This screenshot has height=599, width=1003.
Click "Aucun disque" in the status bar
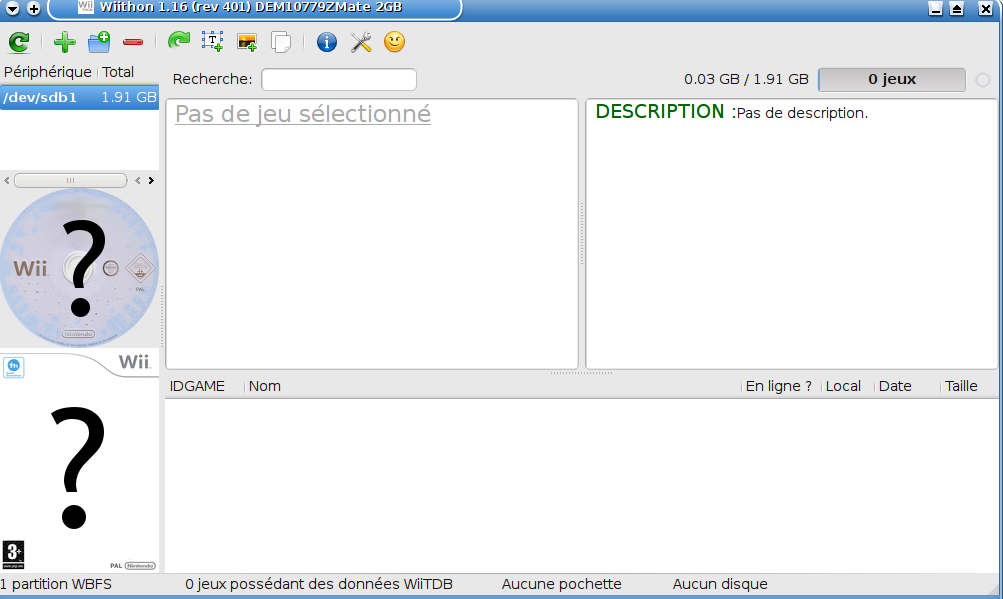pos(720,584)
